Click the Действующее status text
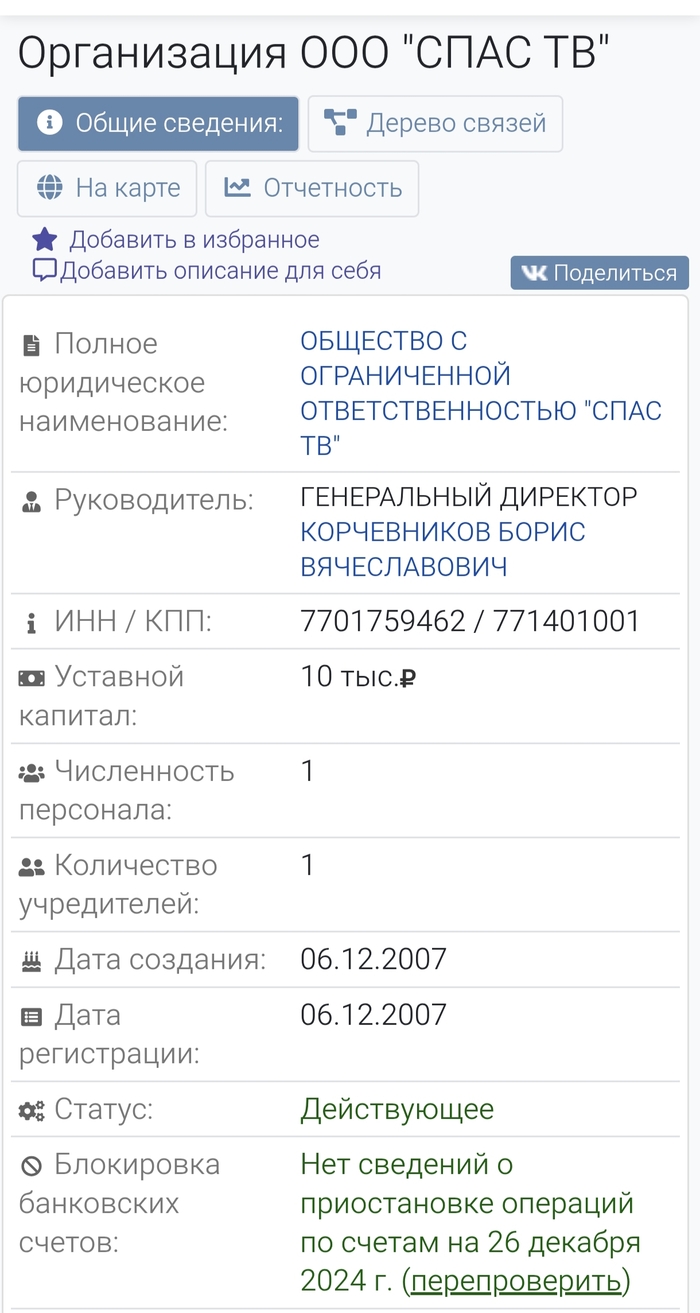 (397, 1109)
